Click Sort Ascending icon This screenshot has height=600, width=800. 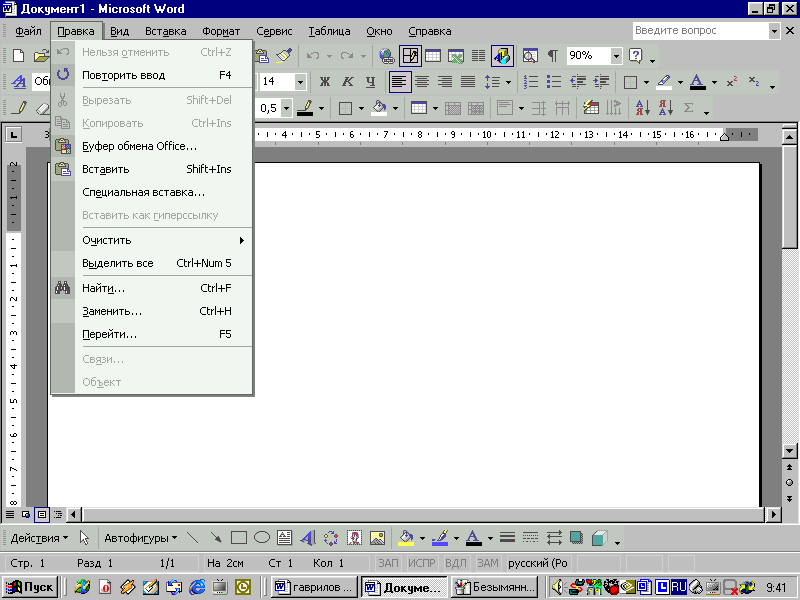pos(642,108)
